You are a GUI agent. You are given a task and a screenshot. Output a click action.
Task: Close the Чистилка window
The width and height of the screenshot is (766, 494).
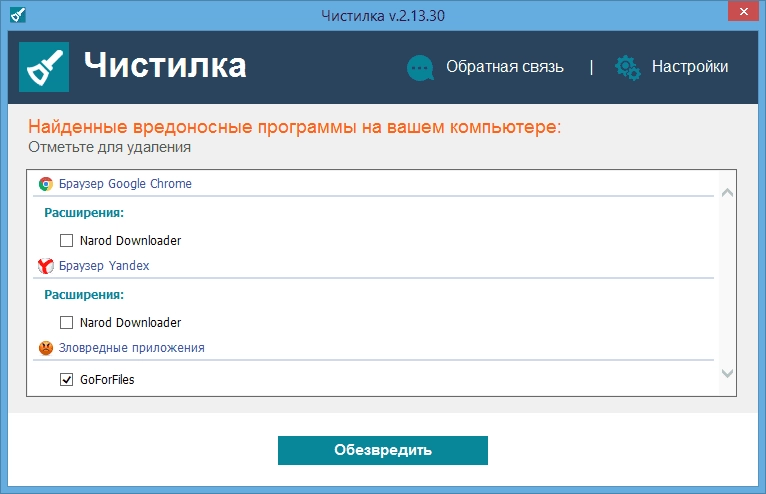click(743, 11)
